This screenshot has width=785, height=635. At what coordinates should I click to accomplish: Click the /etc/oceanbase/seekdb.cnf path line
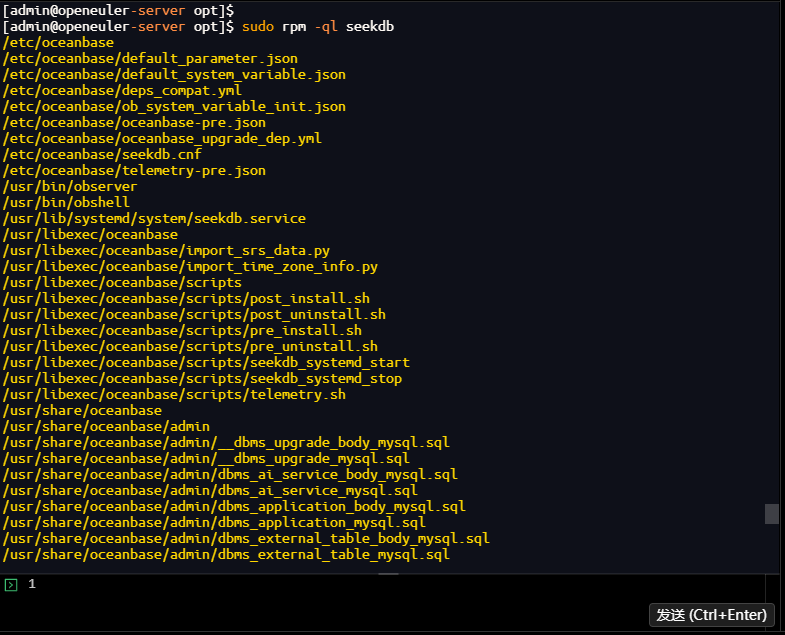point(102,154)
